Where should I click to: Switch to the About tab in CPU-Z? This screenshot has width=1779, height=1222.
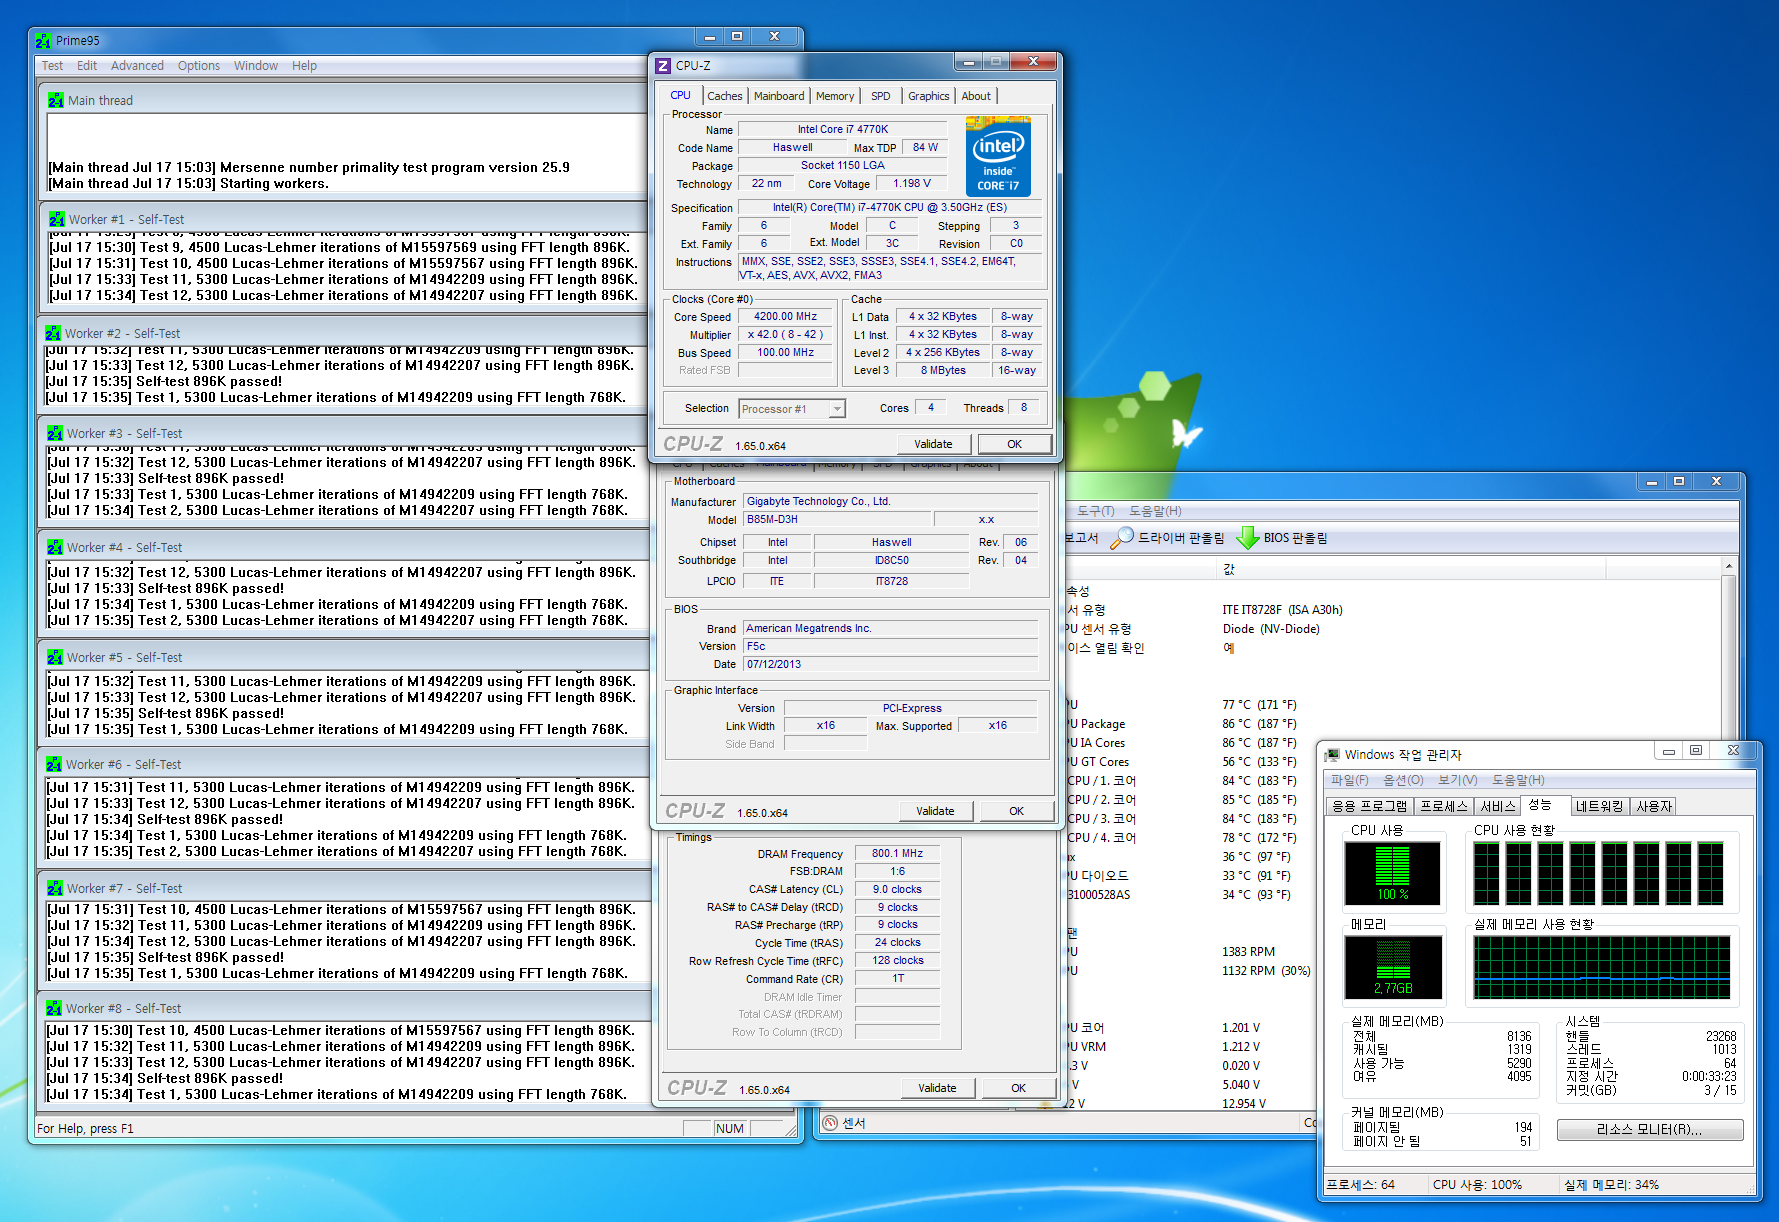(976, 97)
